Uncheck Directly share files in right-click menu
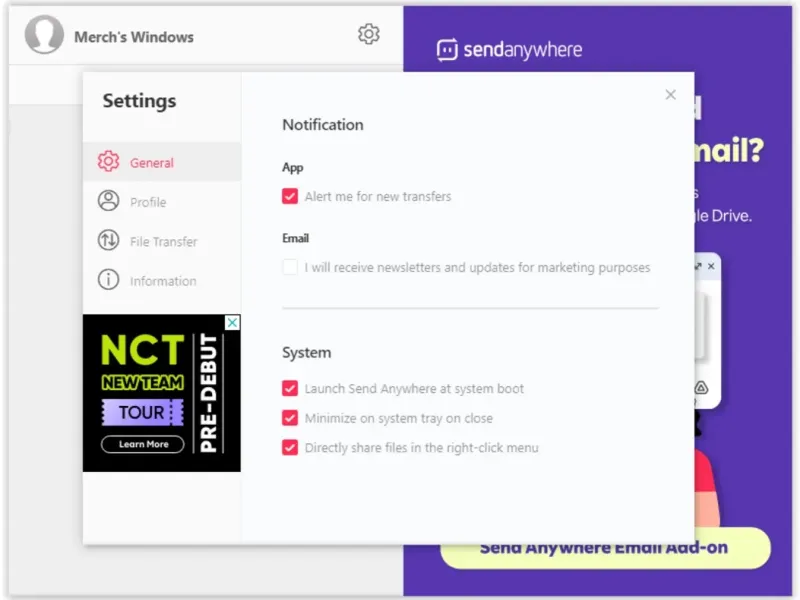The height and width of the screenshot is (600, 800). (x=290, y=447)
